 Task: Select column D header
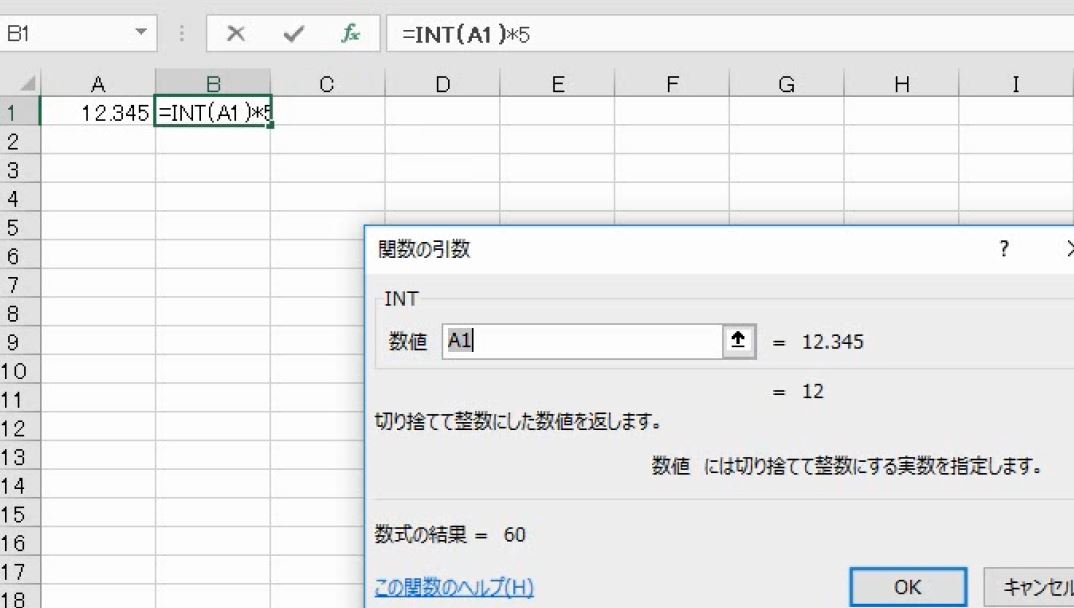point(441,84)
